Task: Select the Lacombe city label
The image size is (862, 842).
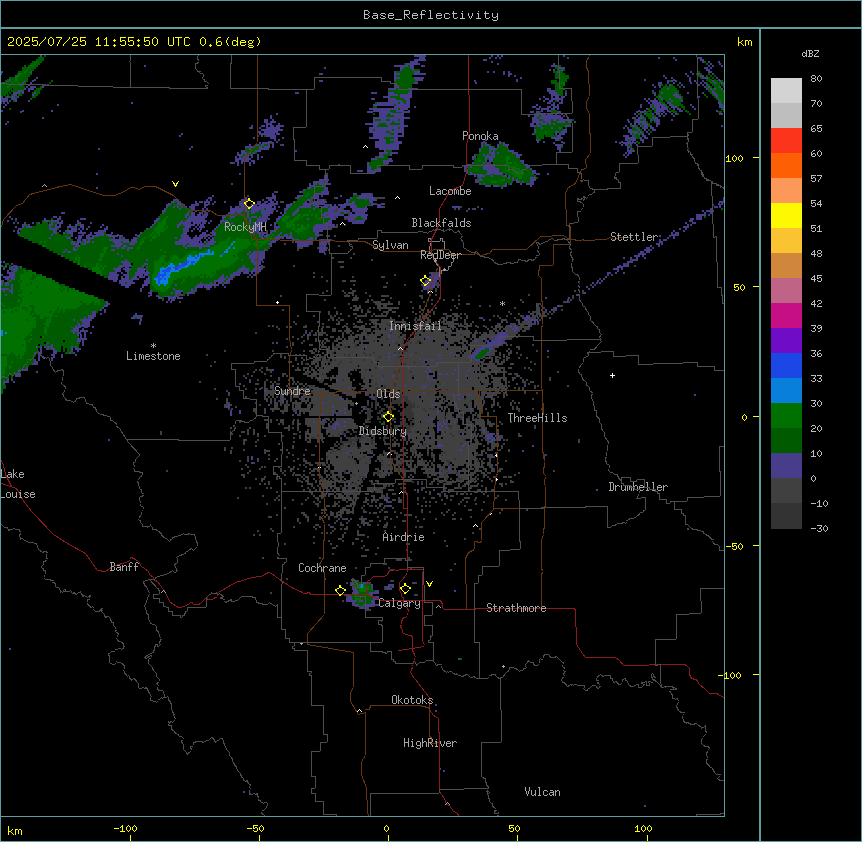Action: coord(450,191)
